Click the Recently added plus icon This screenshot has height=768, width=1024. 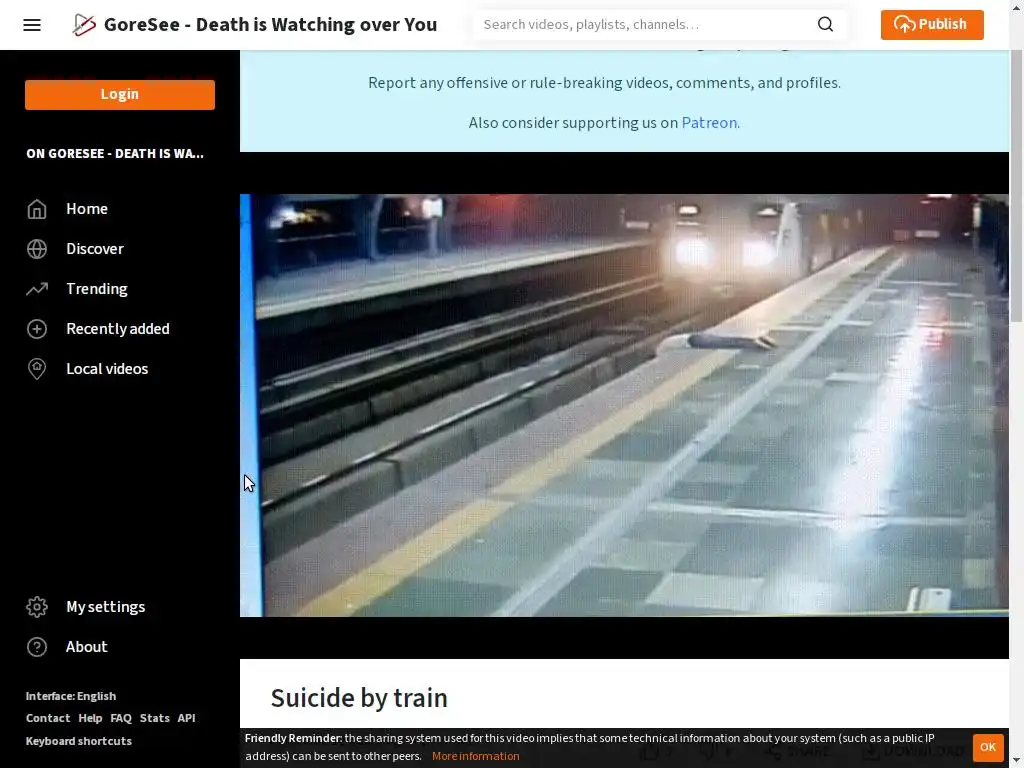37,328
